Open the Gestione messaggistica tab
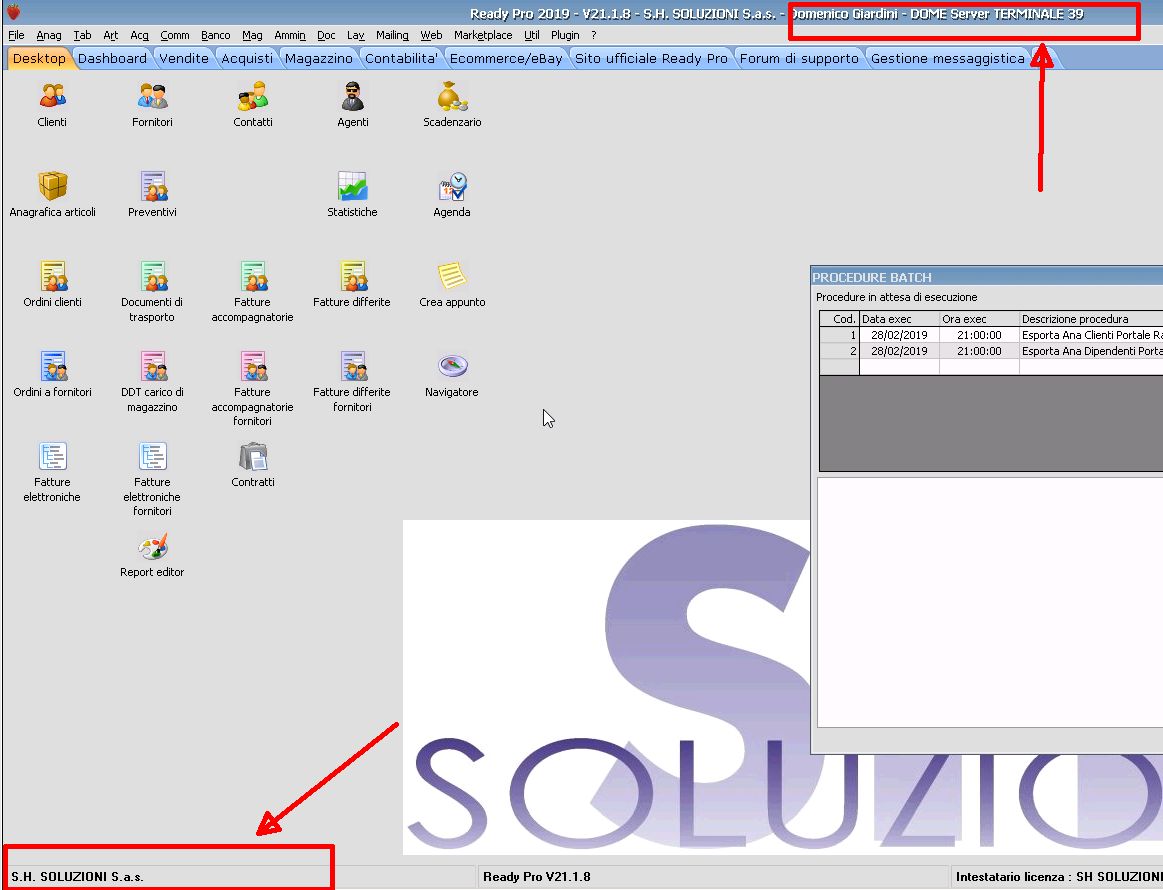Screen dimensions: 1163x890 coord(947,59)
